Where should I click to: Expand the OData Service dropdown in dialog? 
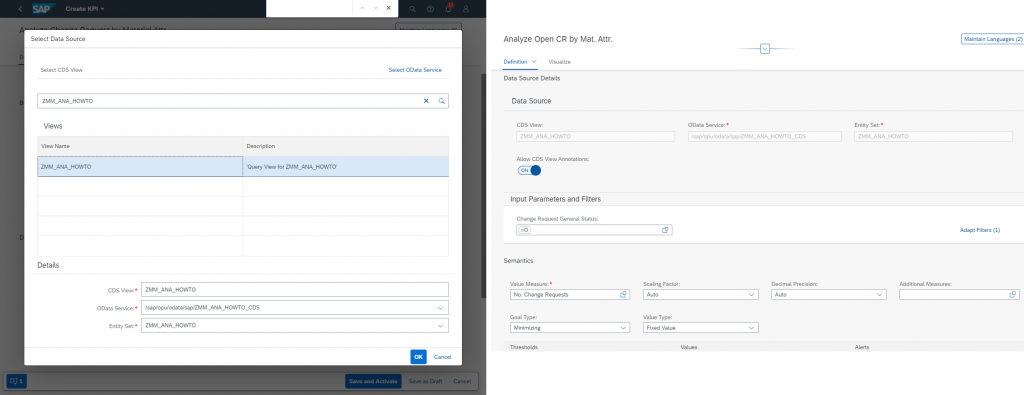(441, 308)
